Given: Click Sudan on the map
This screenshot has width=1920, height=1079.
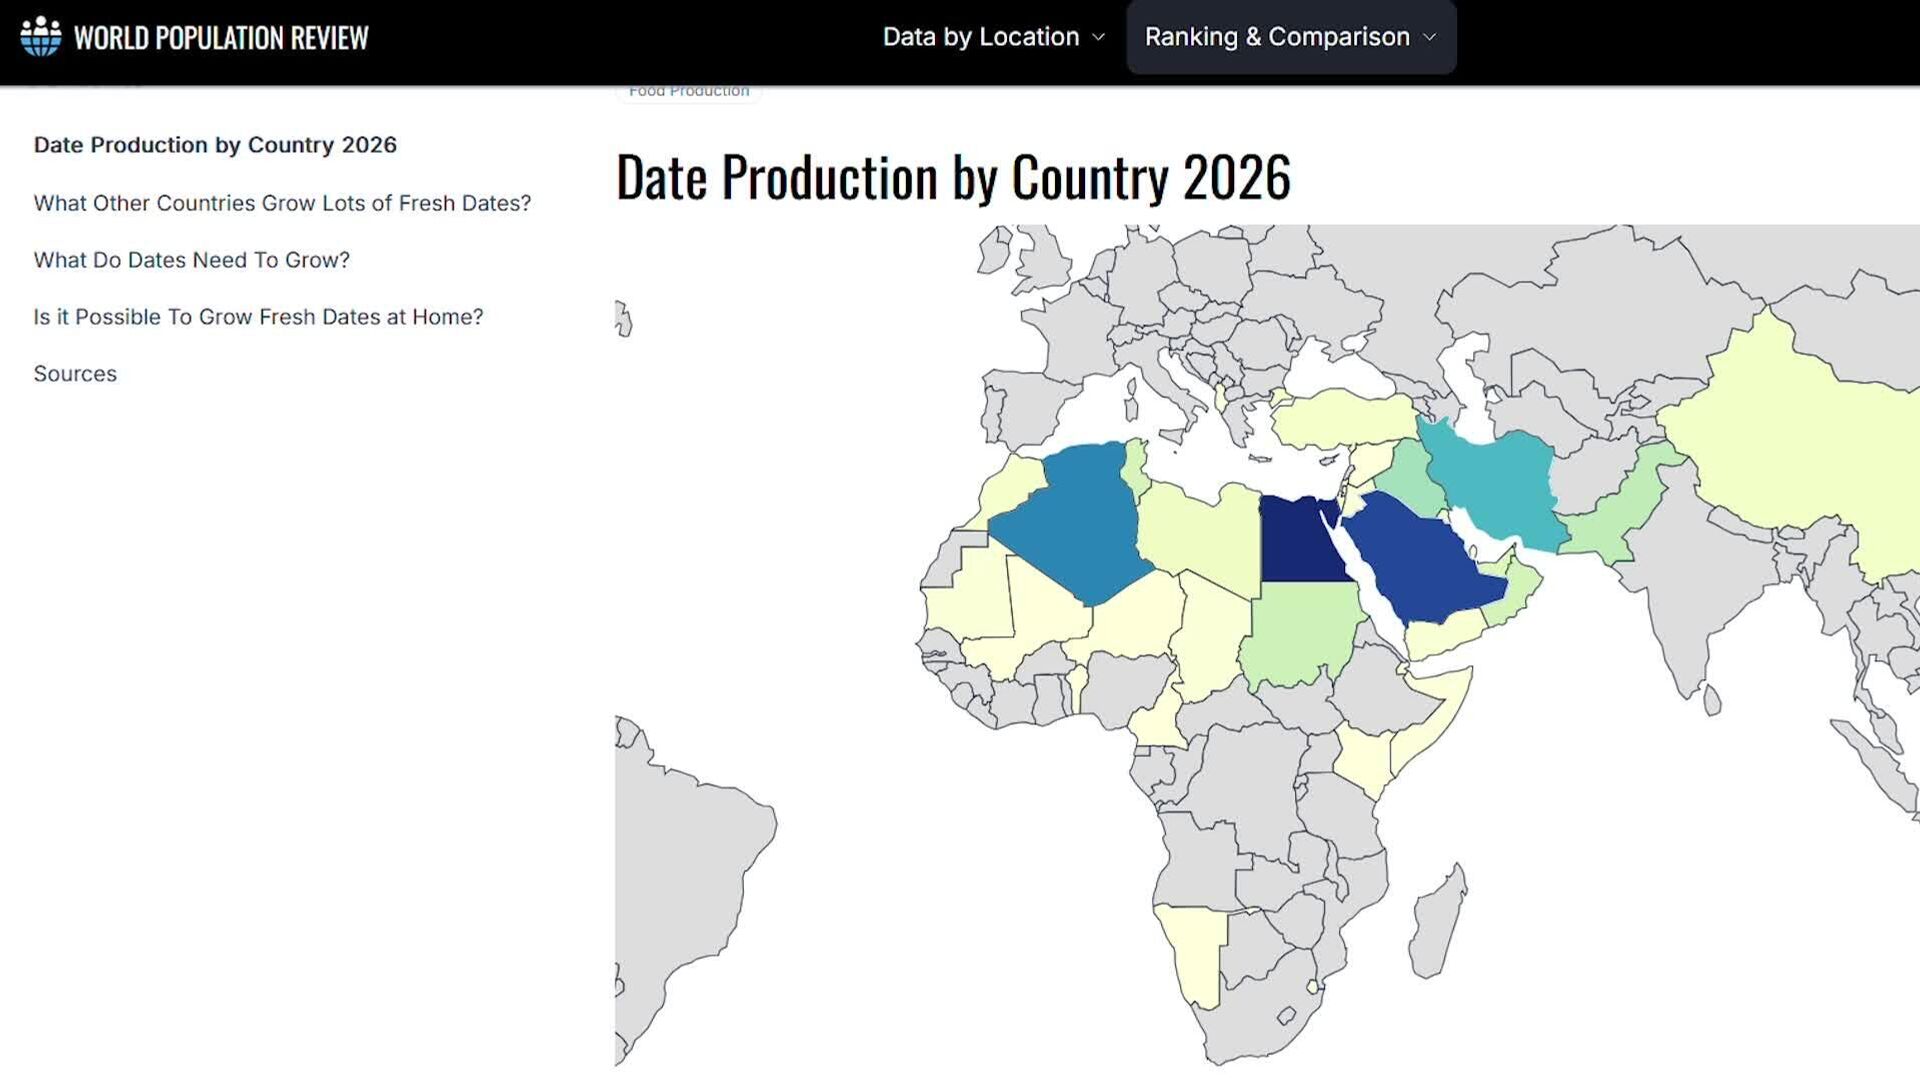Looking at the screenshot, I should 1300,630.
